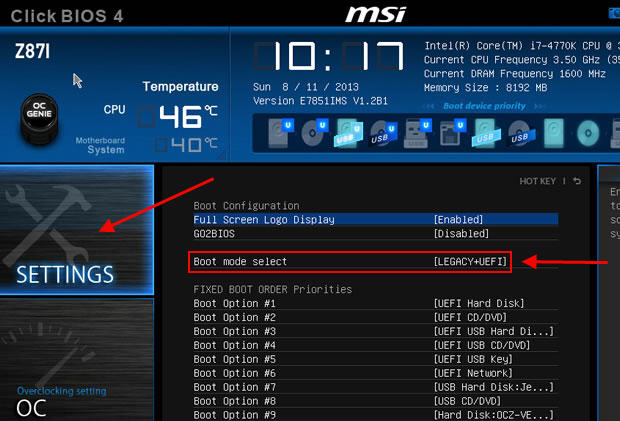This screenshot has height=421, width=620.
Task: Change Boot Option #2 UEFI CD/DVD
Action: click(x=376, y=317)
